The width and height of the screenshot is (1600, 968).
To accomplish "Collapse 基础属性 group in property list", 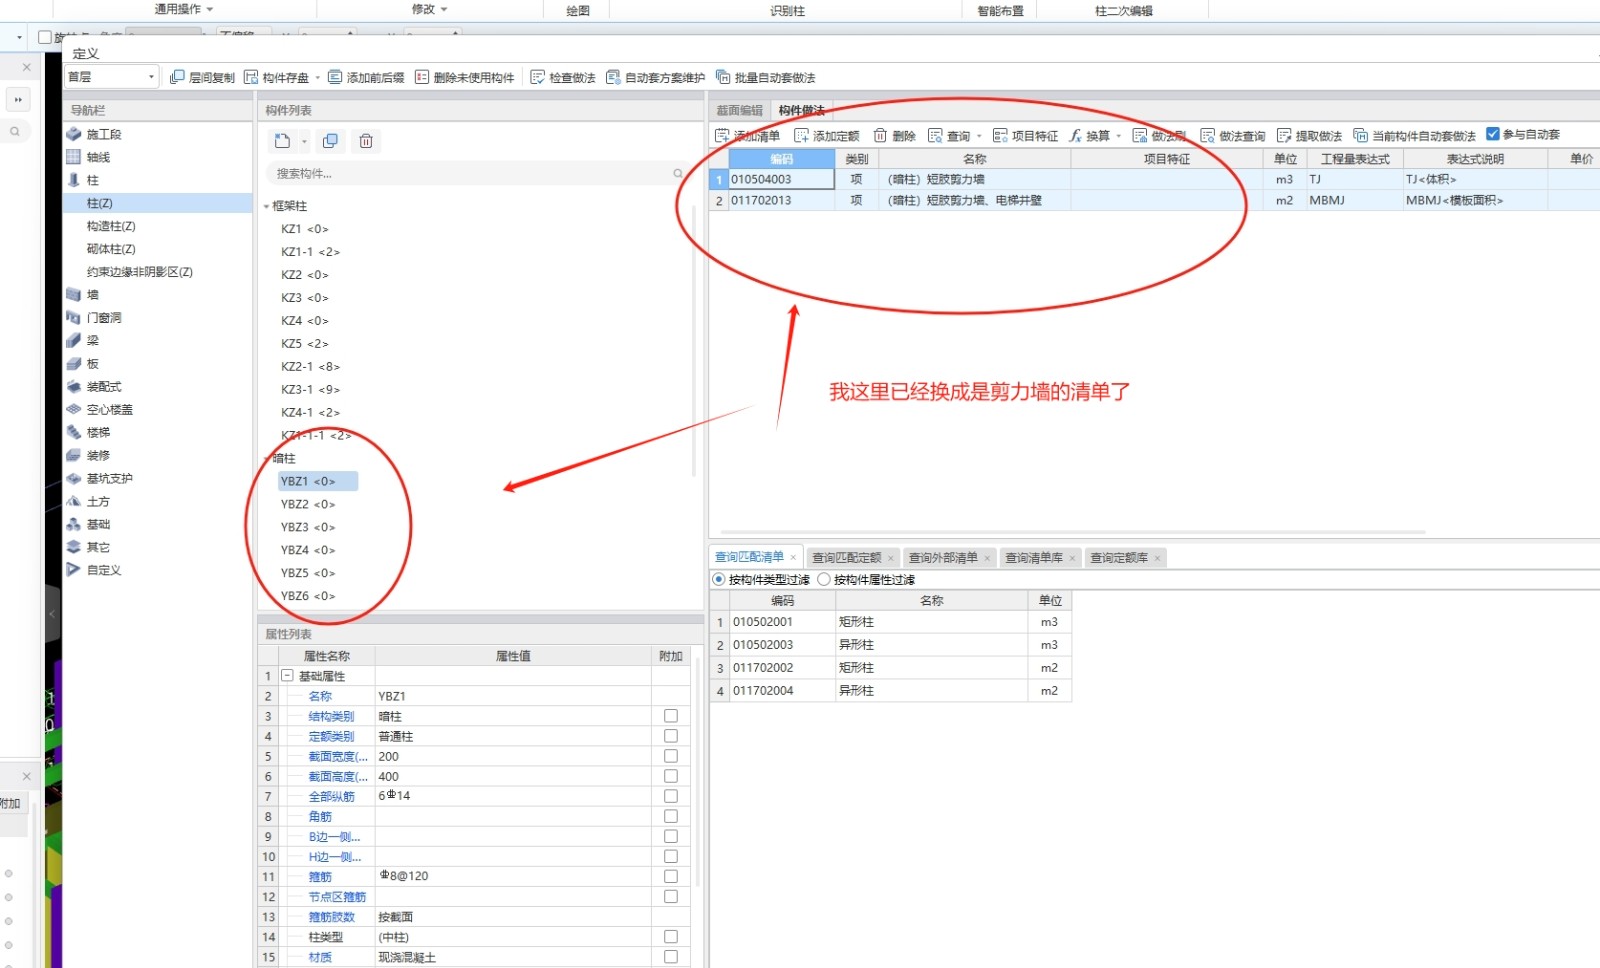I will [287, 676].
